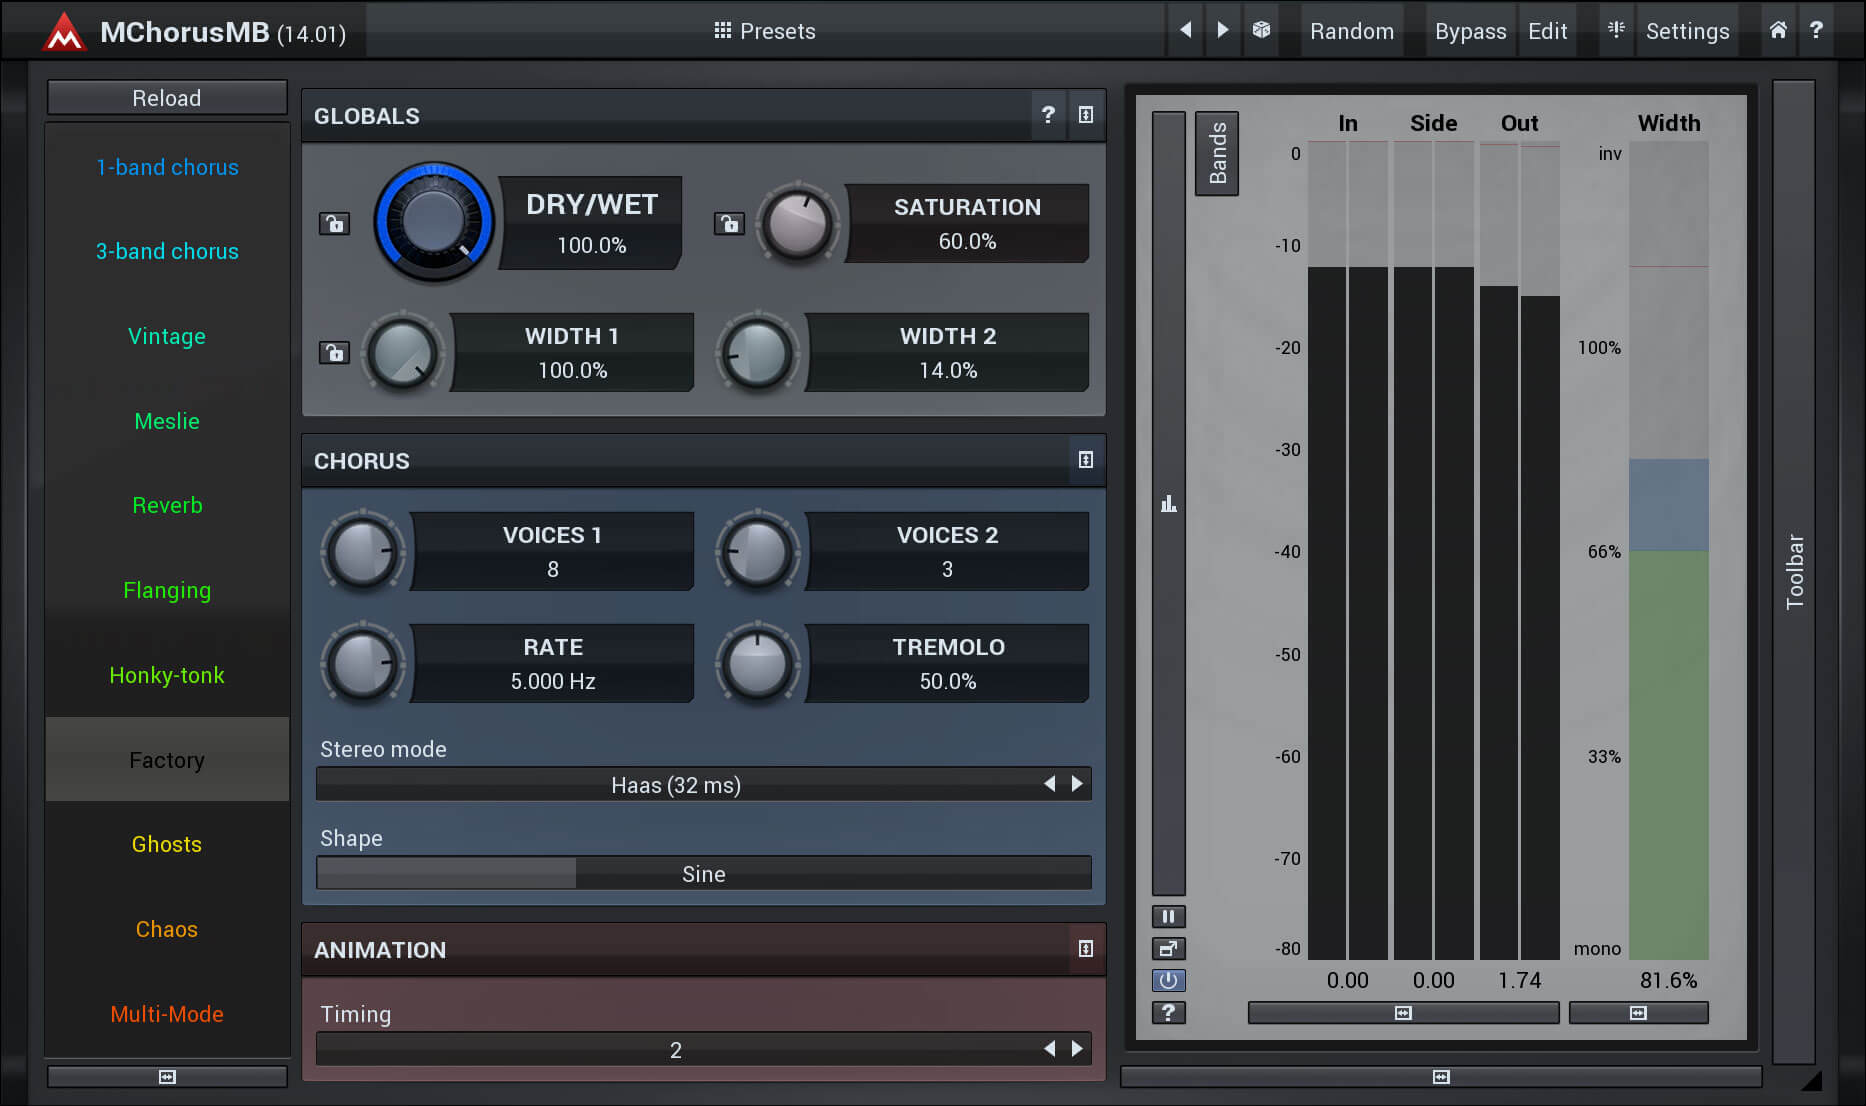Toggle meter power button

click(1168, 980)
